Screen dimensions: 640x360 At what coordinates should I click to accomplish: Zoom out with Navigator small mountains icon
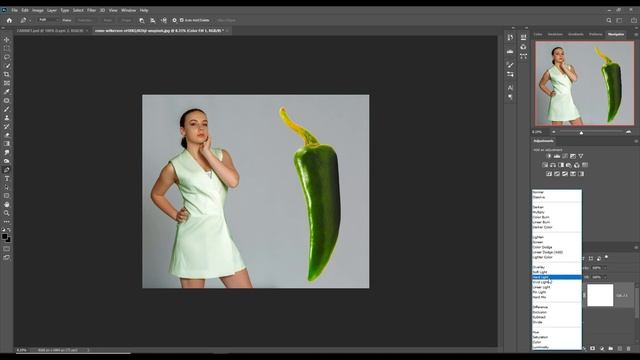(x=554, y=132)
